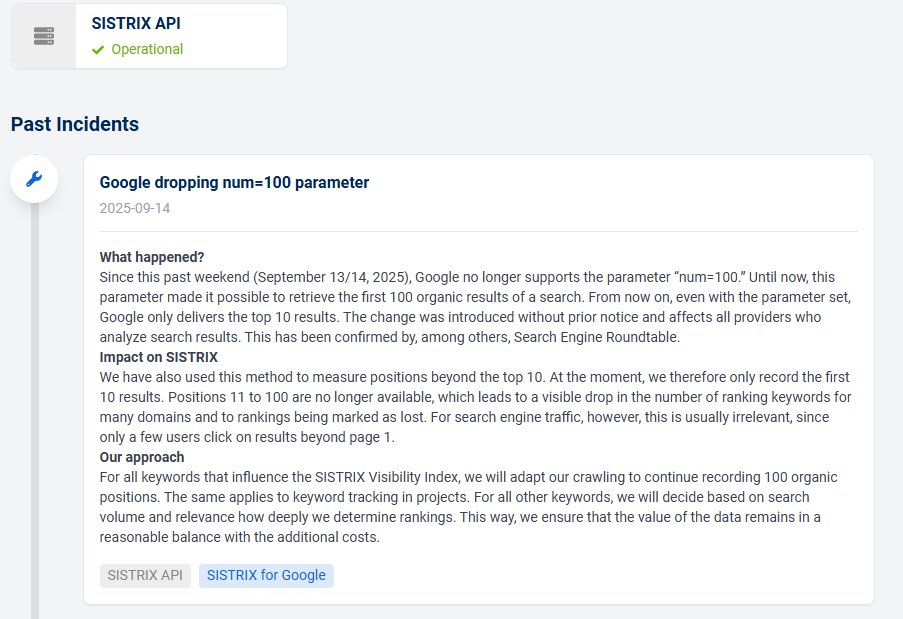The image size is (903, 619).
Task: Click the incident date 2025-09-14
Action: pos(135,208)
